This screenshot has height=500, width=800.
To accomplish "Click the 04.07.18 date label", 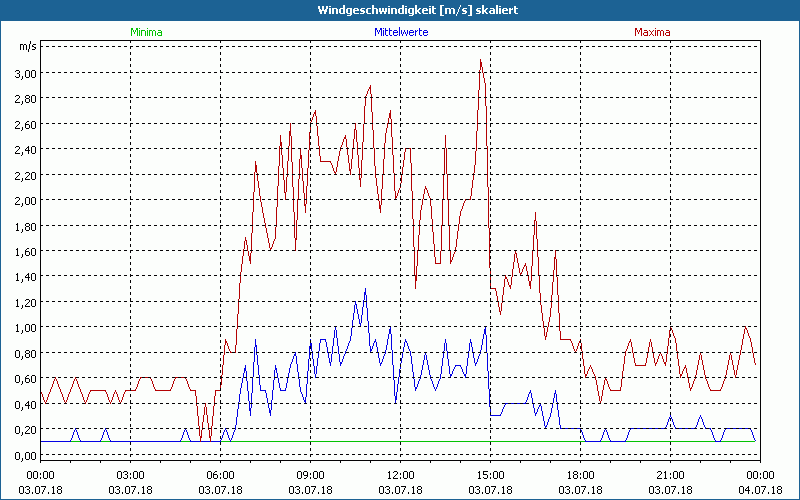I will (x=759, y=490).
